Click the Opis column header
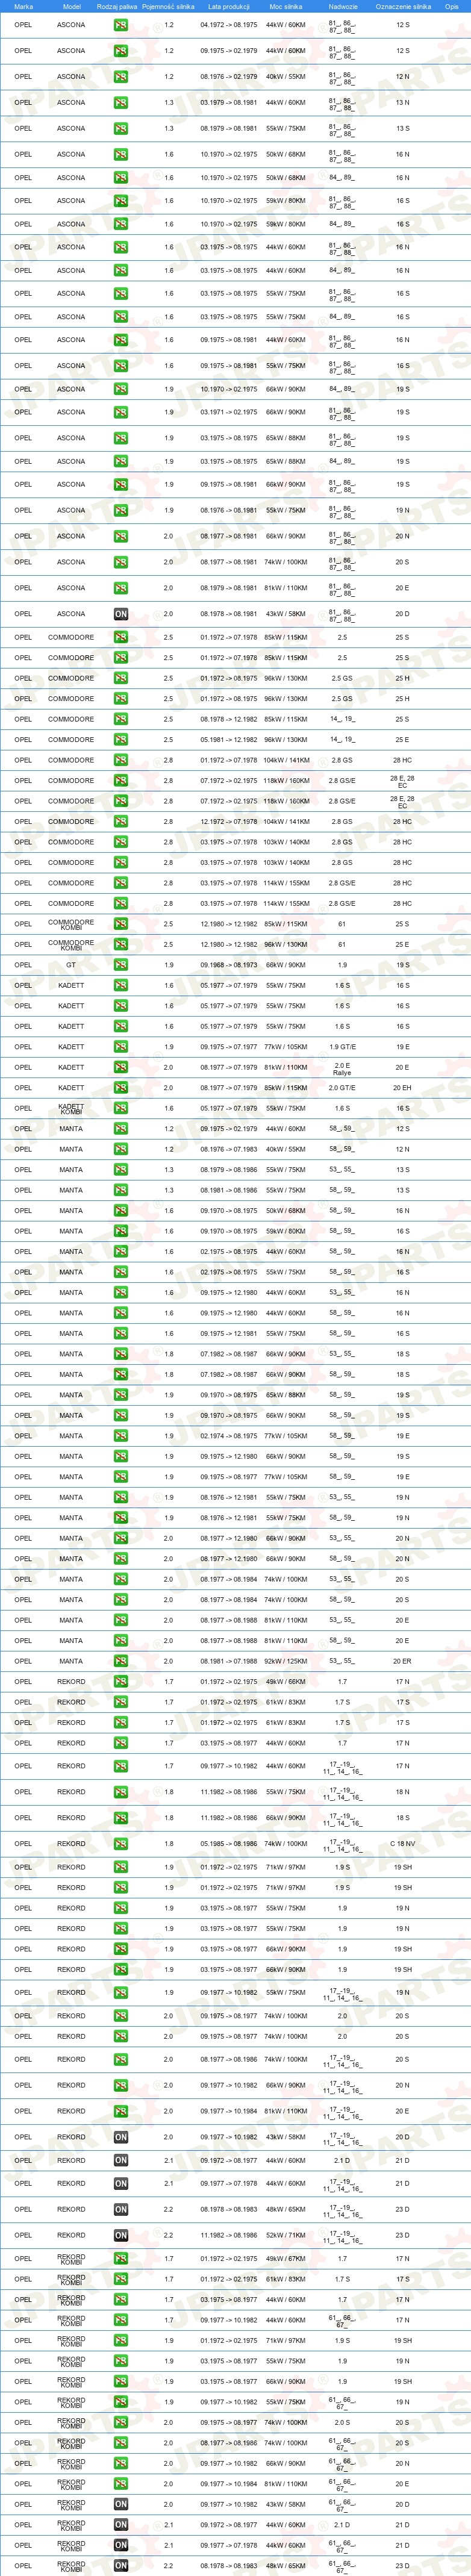Screen dimensions: 471x2576 point(452,6)
